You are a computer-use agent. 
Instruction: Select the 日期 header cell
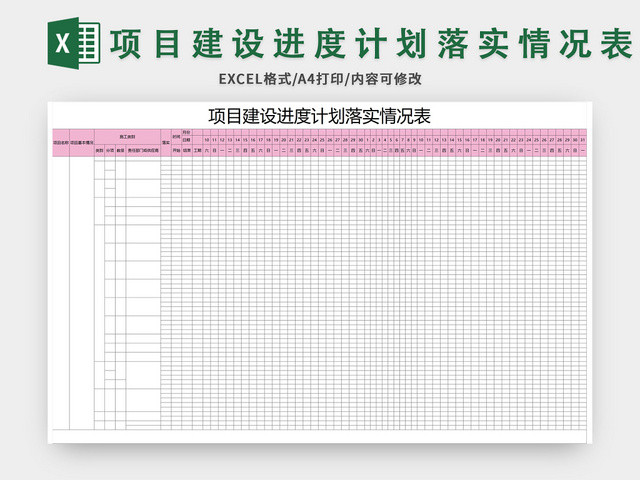click(186, 140)
